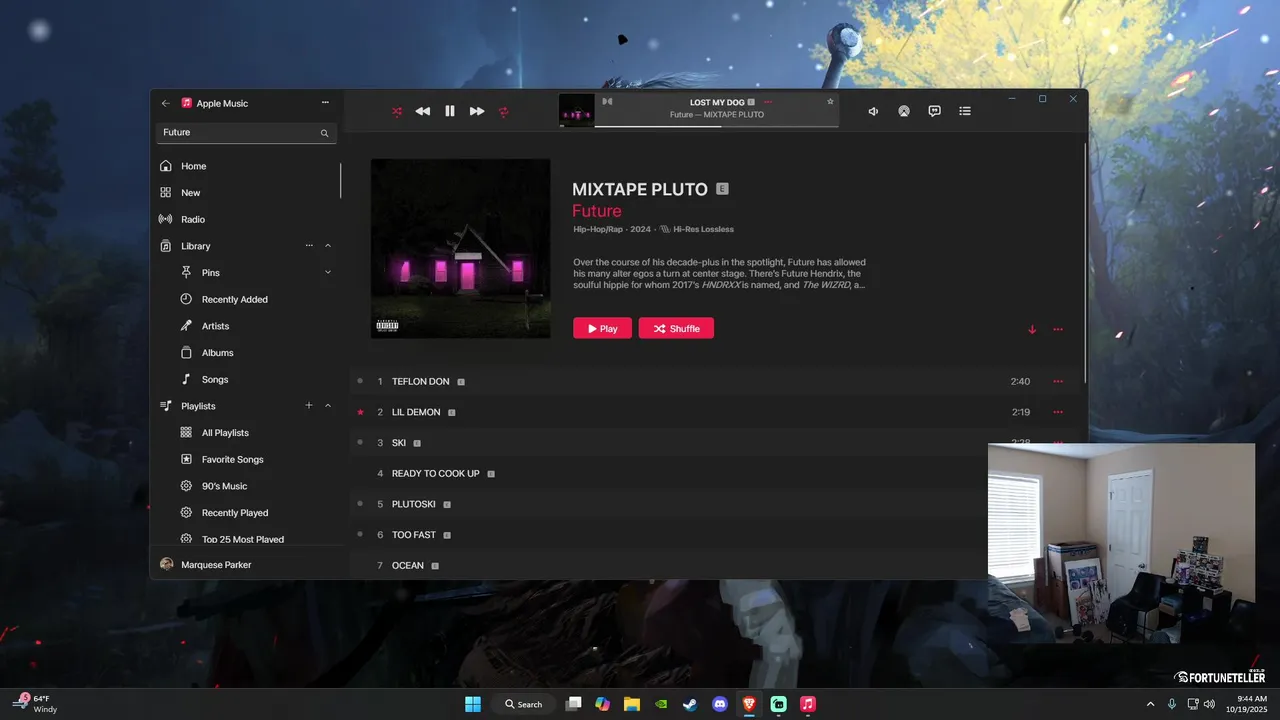
Task: Open Library section
Action: 195,246
